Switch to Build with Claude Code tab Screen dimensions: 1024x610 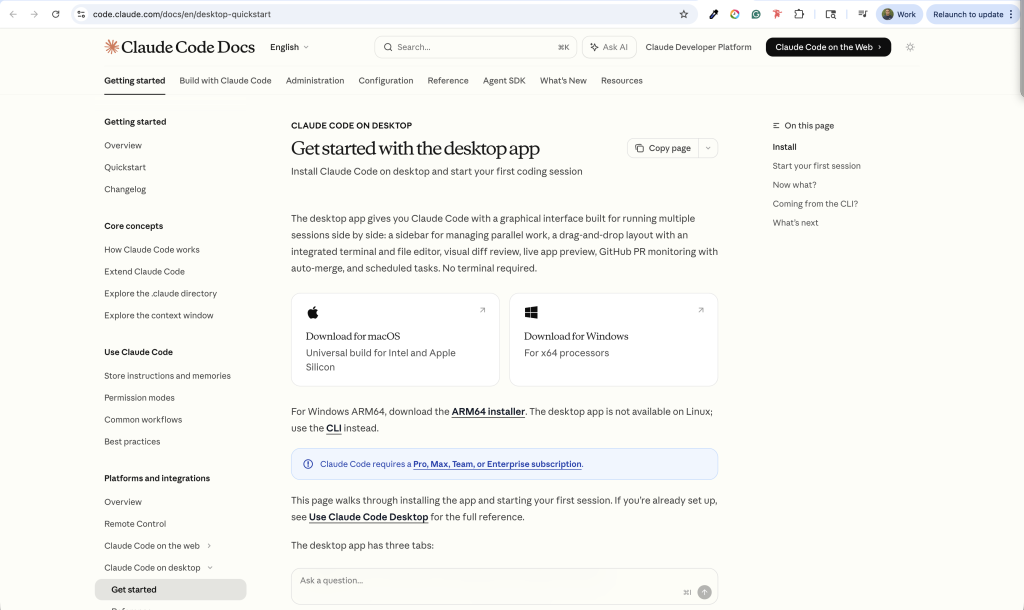(225, 81)
